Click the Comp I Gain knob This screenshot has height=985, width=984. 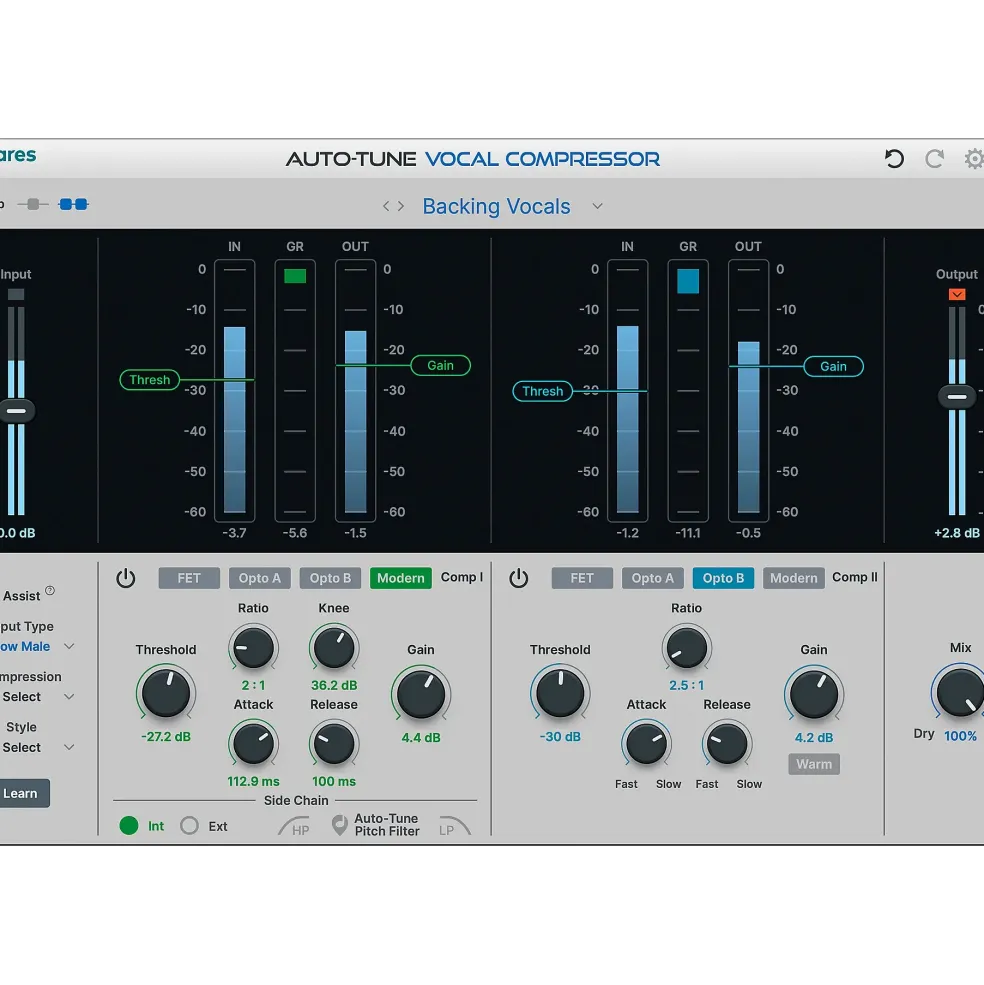tap(420, 694)
